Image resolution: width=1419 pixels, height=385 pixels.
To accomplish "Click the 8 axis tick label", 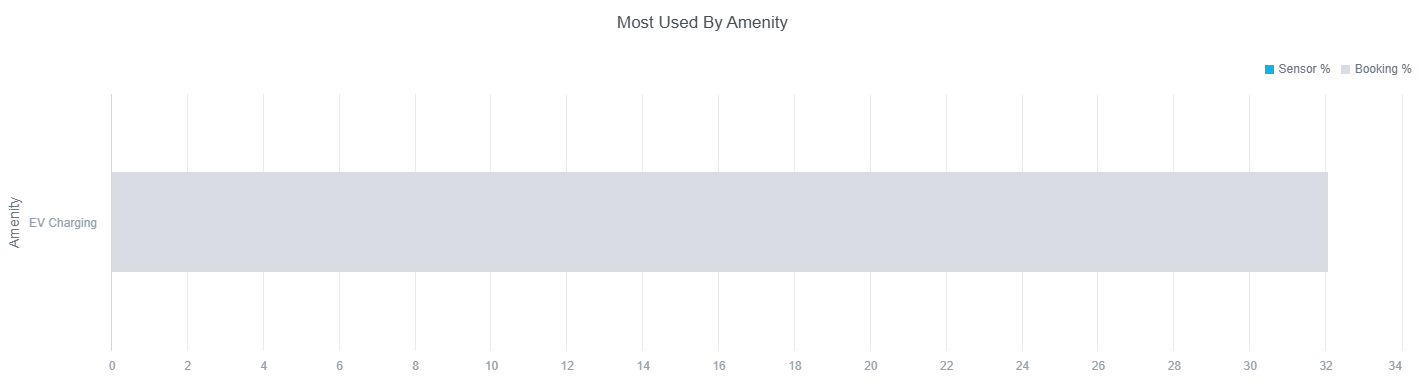I will click(x=415, y=366).
